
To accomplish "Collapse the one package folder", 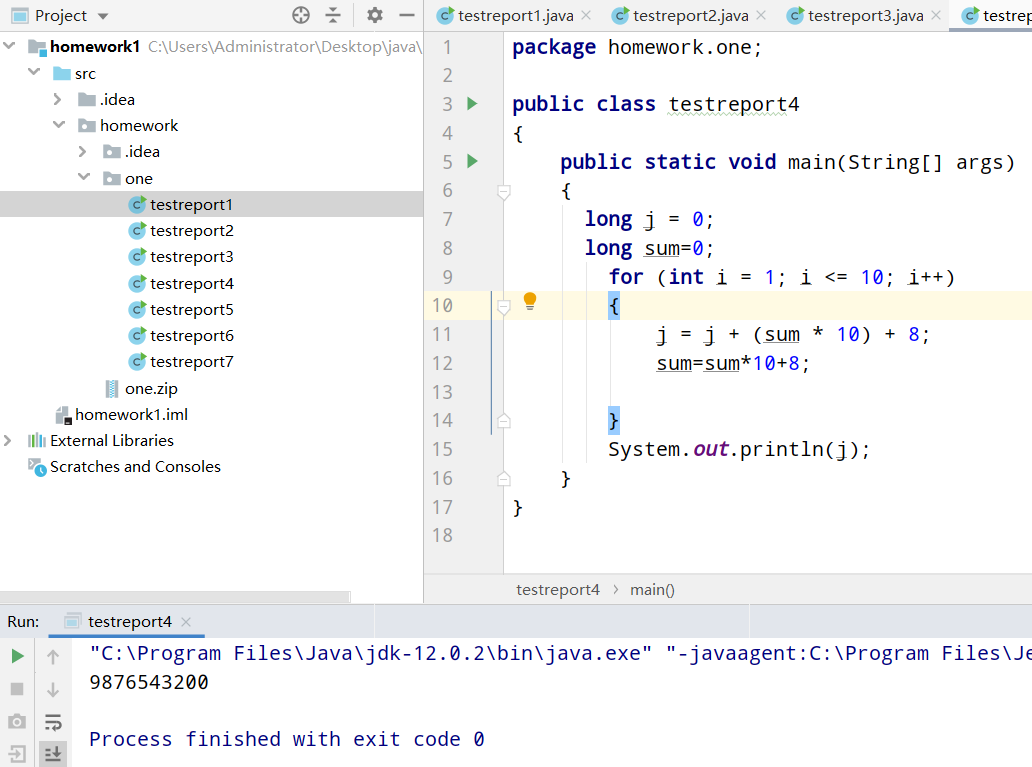I will coord(84,176).
